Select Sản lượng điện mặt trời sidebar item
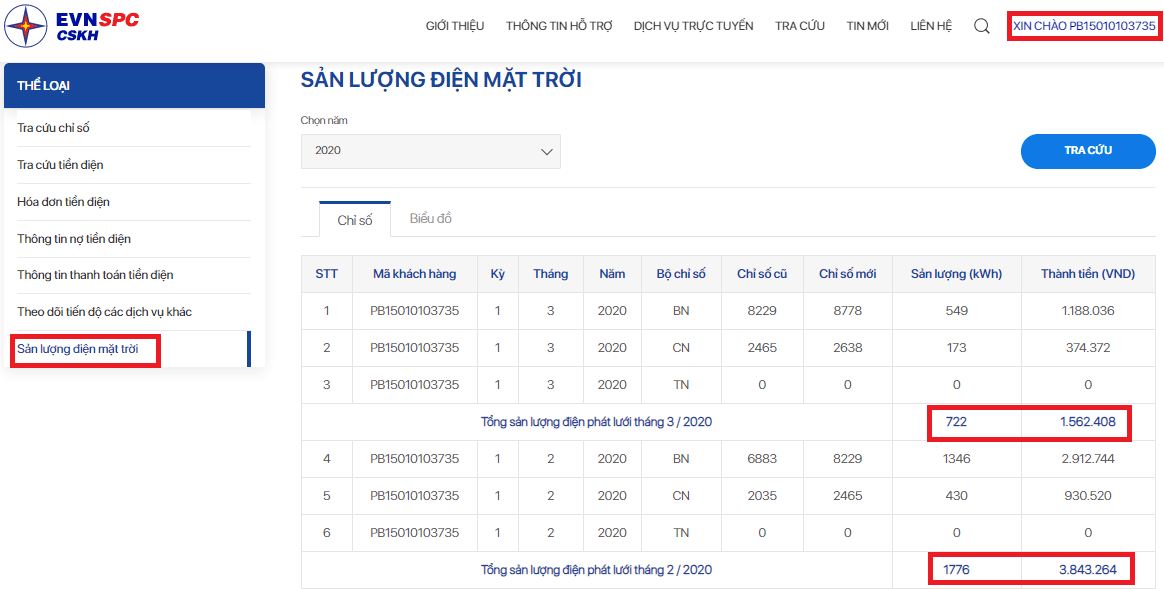 pyautogui.click(x=78, y=349)
